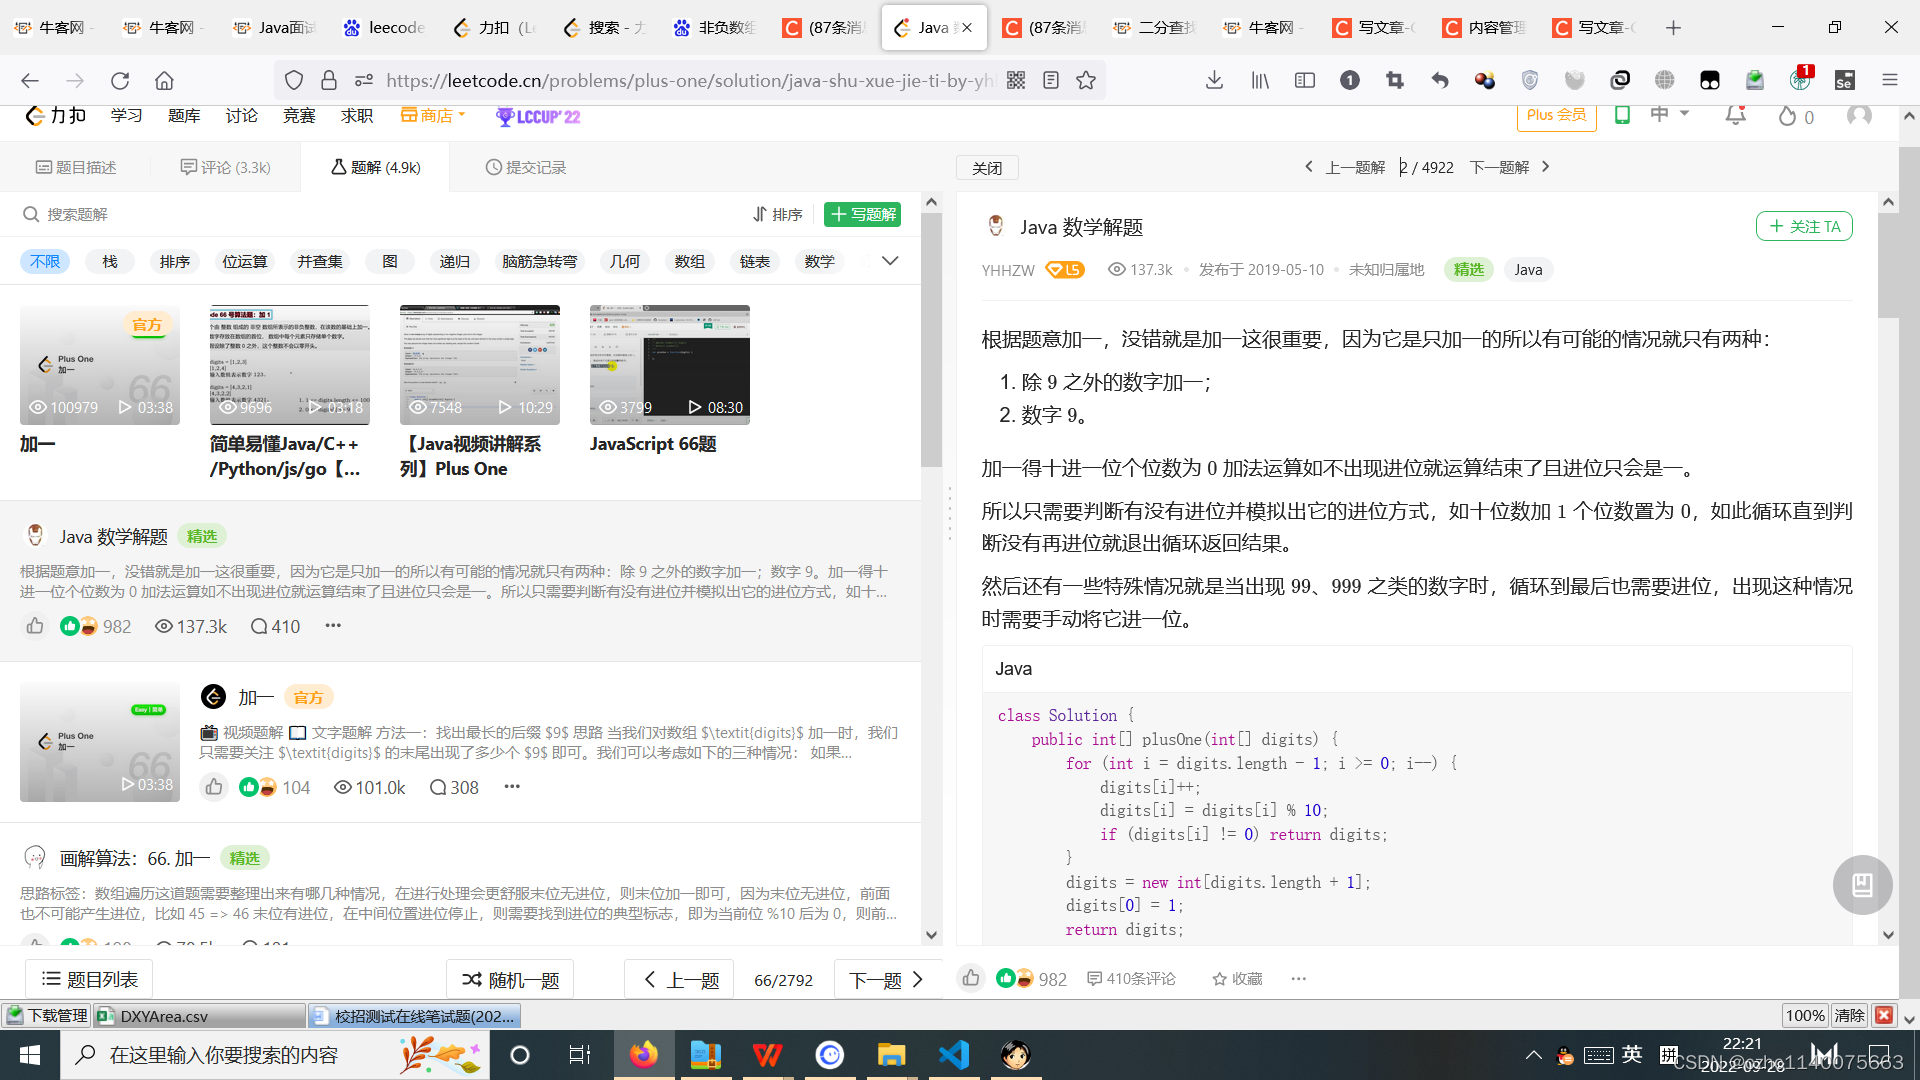The width and height of the screenshot is (1920, 1080).
Task: Open Firefox application menu (hamburger)
Action: pyautogui.click(x=1889, y=81)
